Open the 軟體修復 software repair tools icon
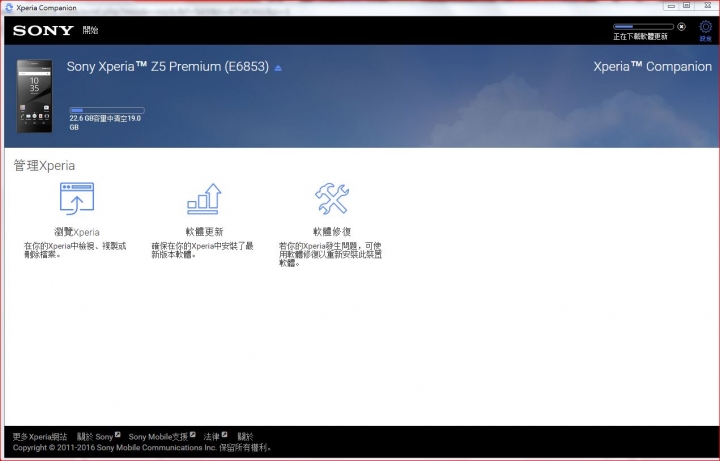The height and width of the screenshot is (461, 720). click(332, 198)
